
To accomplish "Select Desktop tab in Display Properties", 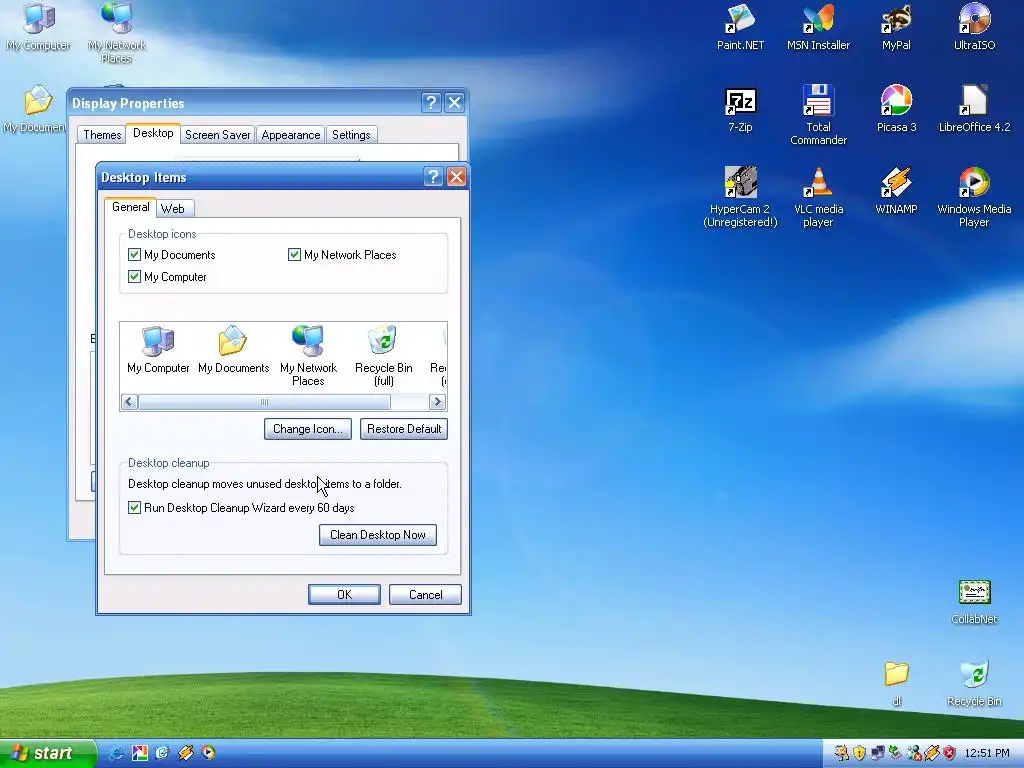I will click(153, 133).
